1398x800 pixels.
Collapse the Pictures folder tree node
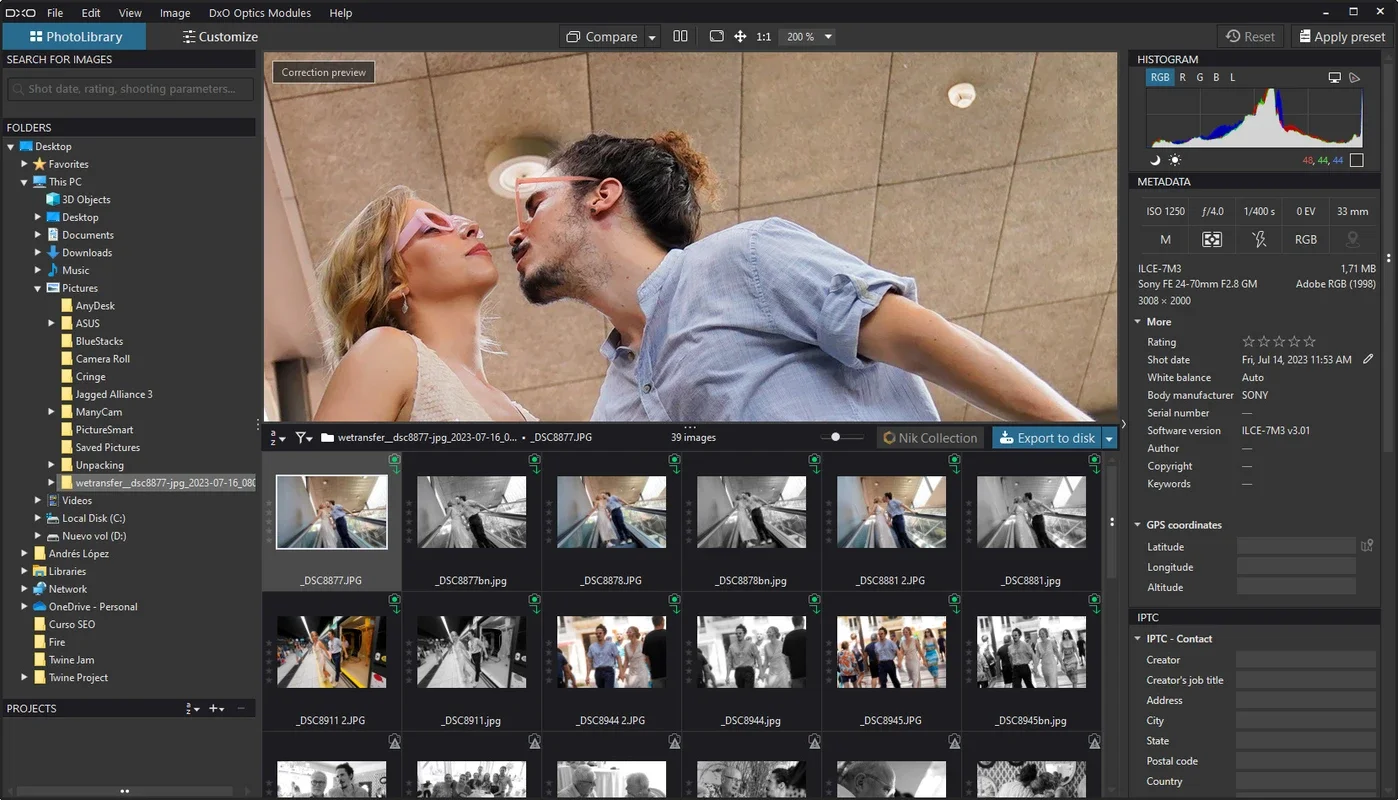[38, 288]
